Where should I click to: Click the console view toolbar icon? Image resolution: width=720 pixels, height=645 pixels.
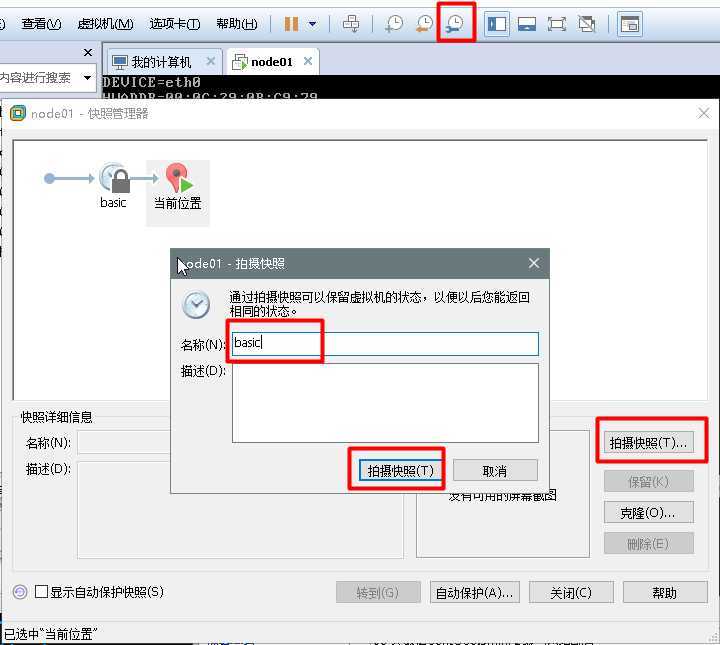pyautogui.click(x=630, y=23)
